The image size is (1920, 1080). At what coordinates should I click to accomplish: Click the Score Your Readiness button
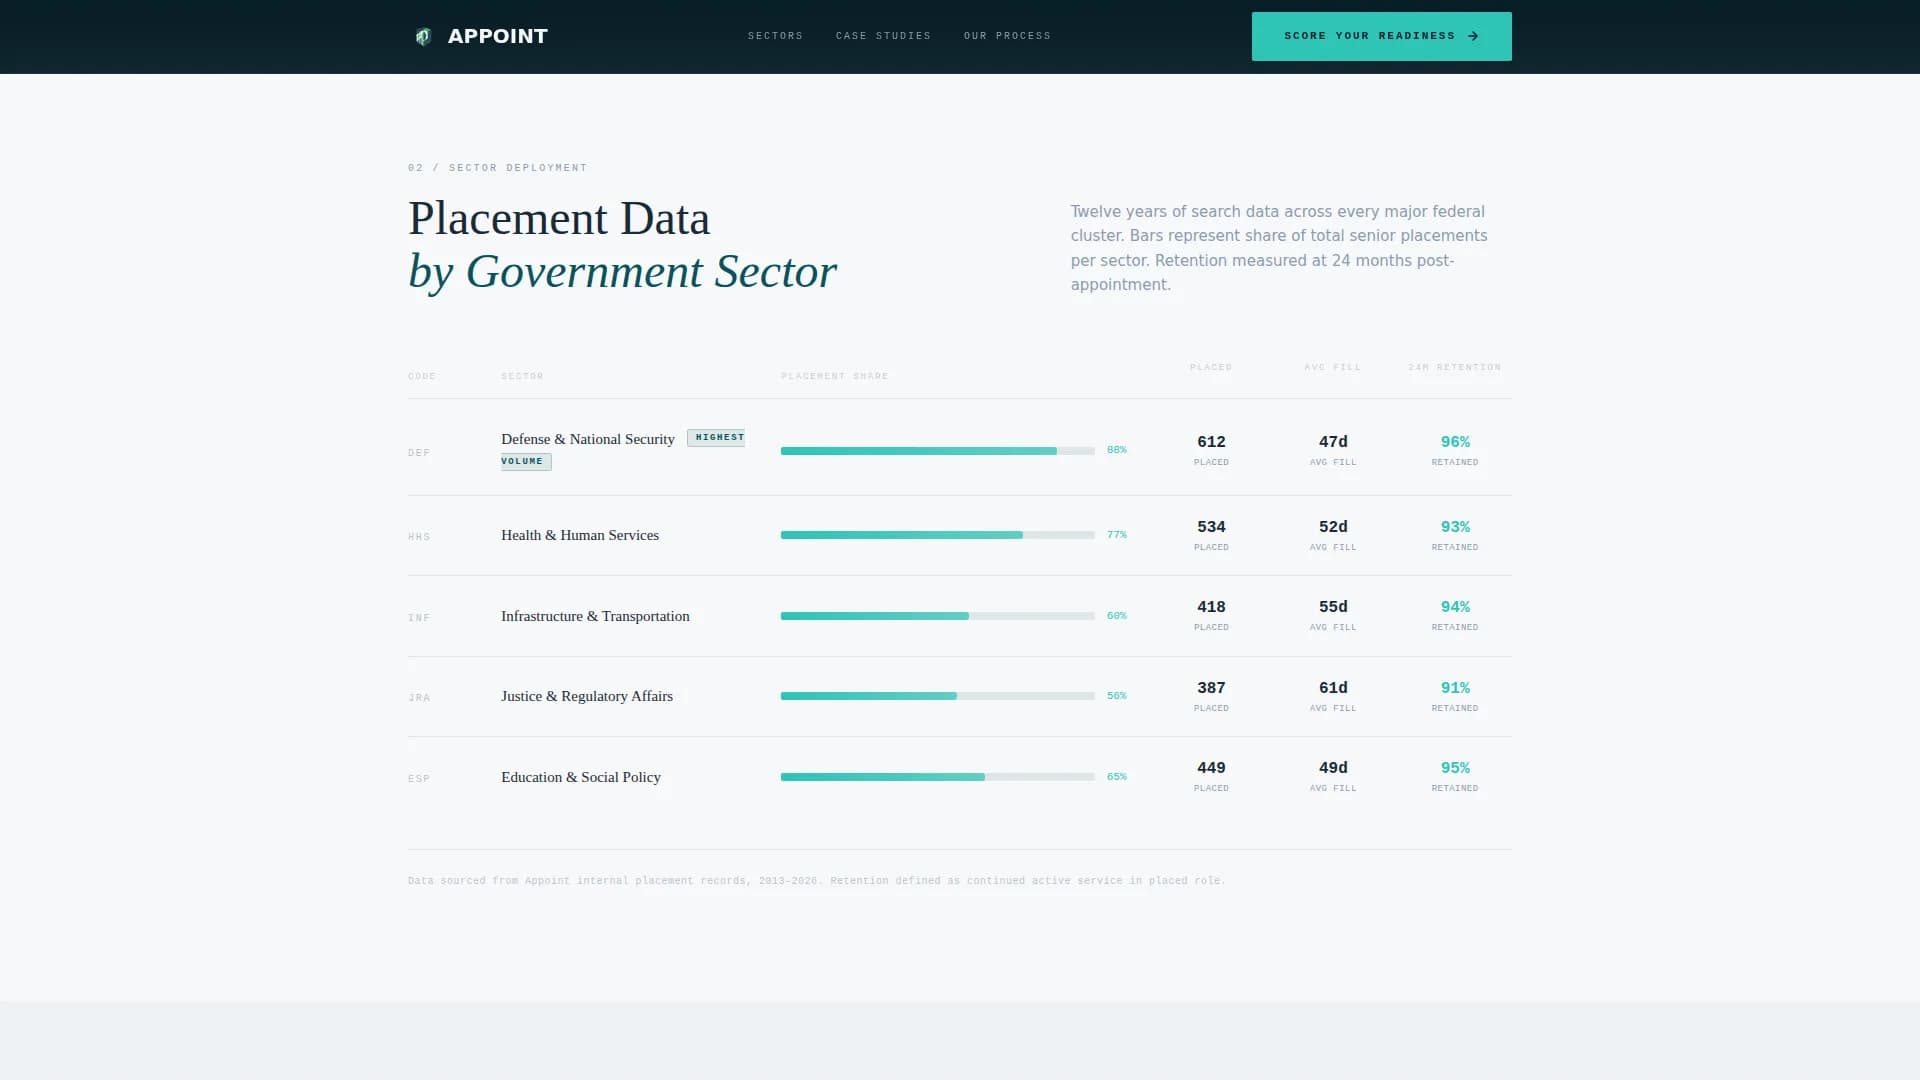[1381, 36]
